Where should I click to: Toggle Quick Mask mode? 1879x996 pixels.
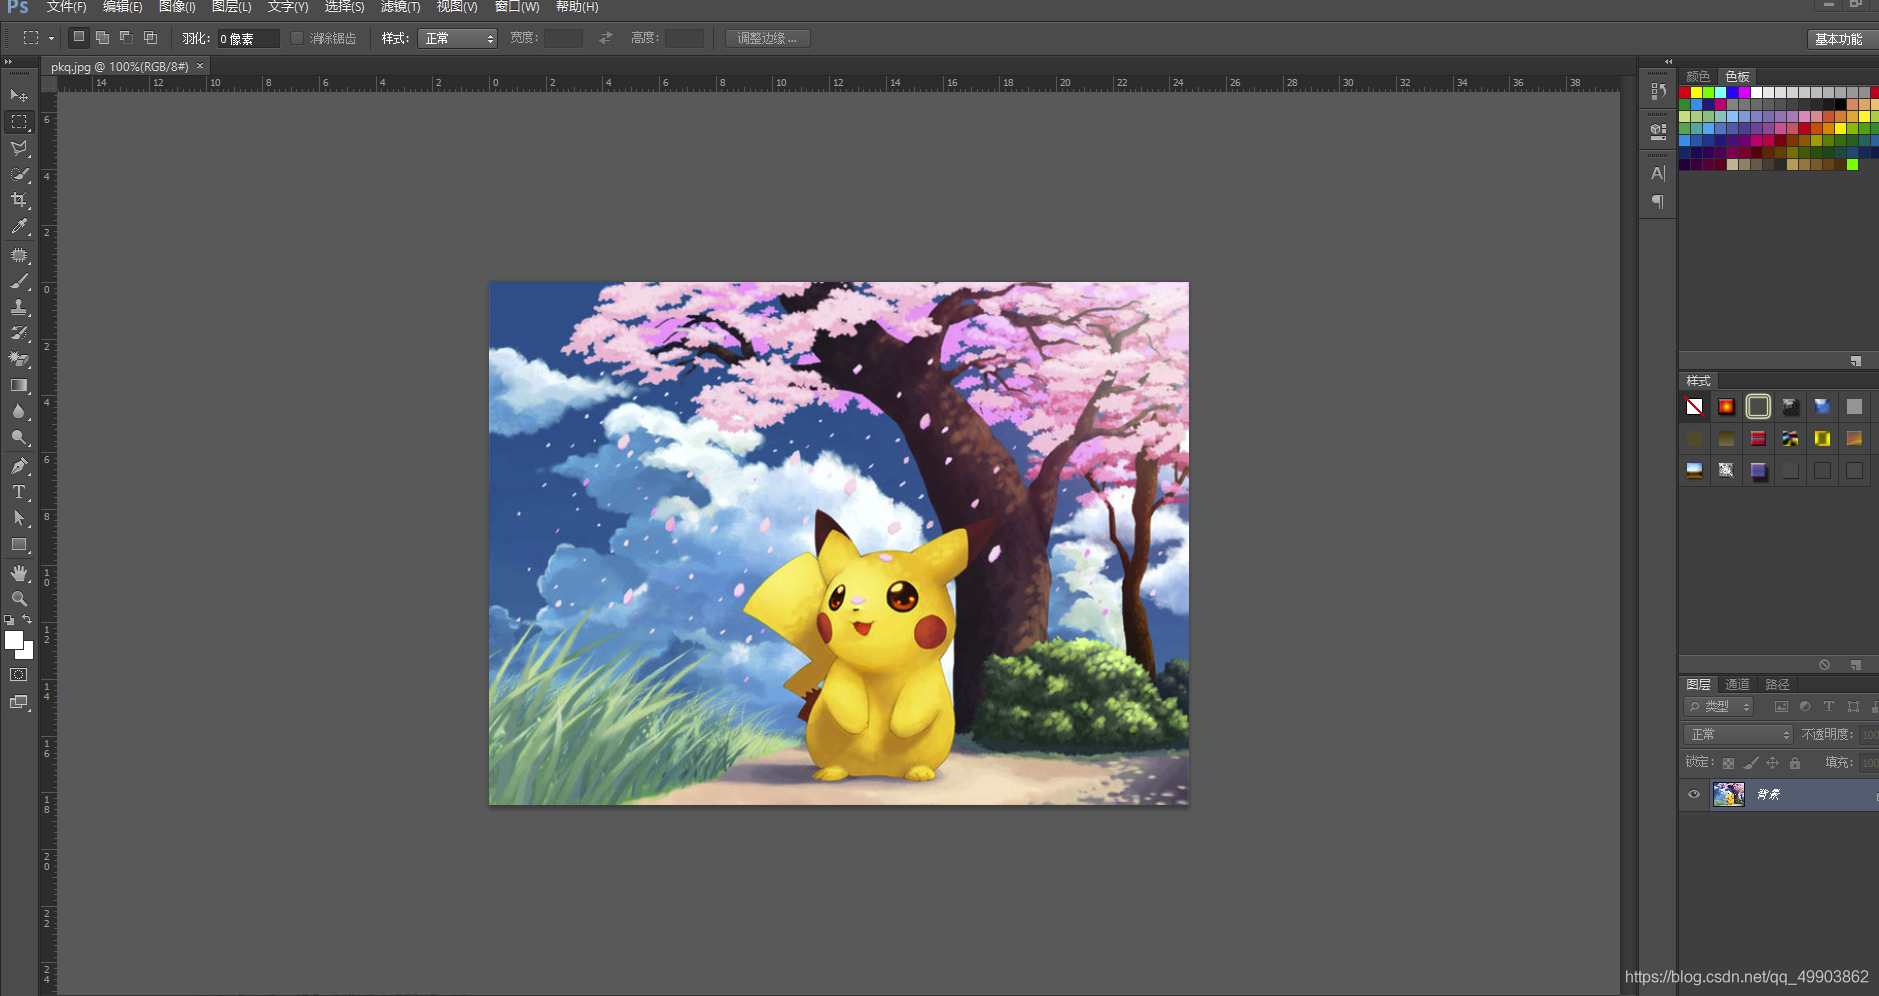[x=19, y=675]
